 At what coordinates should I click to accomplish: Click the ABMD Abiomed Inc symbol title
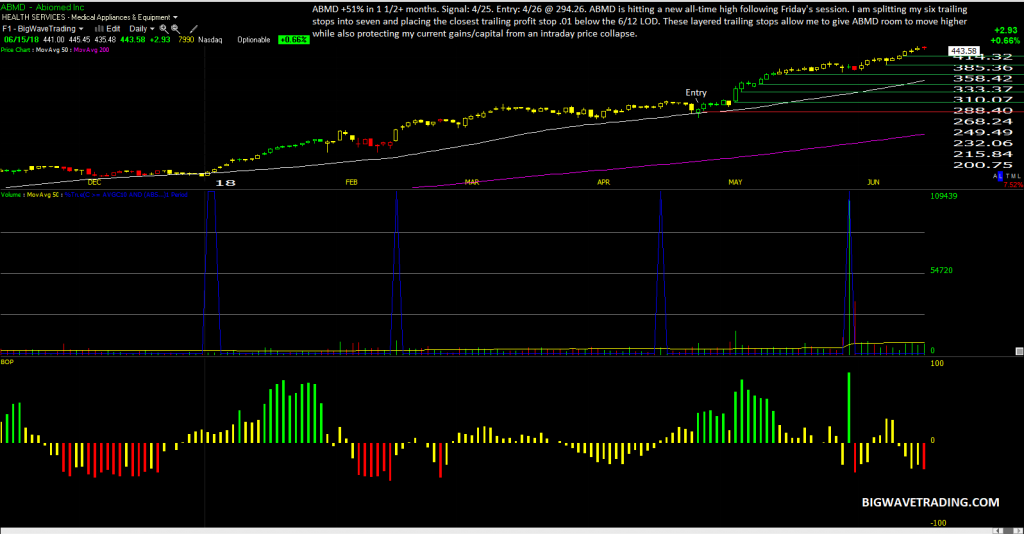click(x=42, y=7)
